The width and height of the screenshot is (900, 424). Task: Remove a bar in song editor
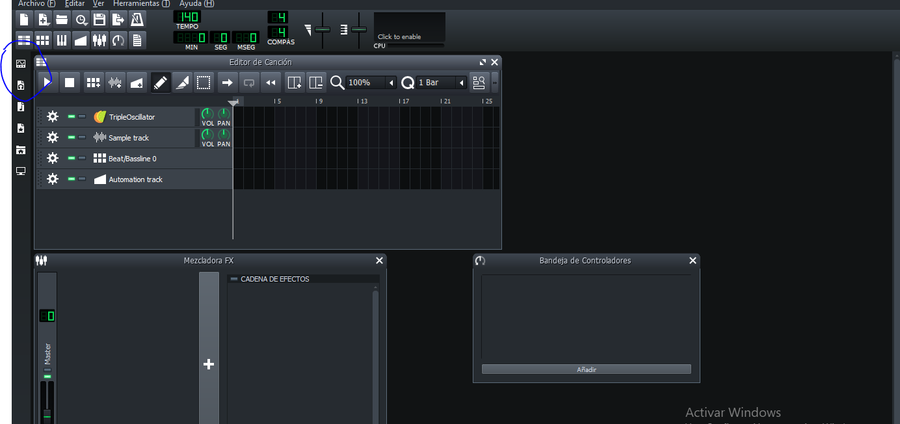[x=316, y=83]
